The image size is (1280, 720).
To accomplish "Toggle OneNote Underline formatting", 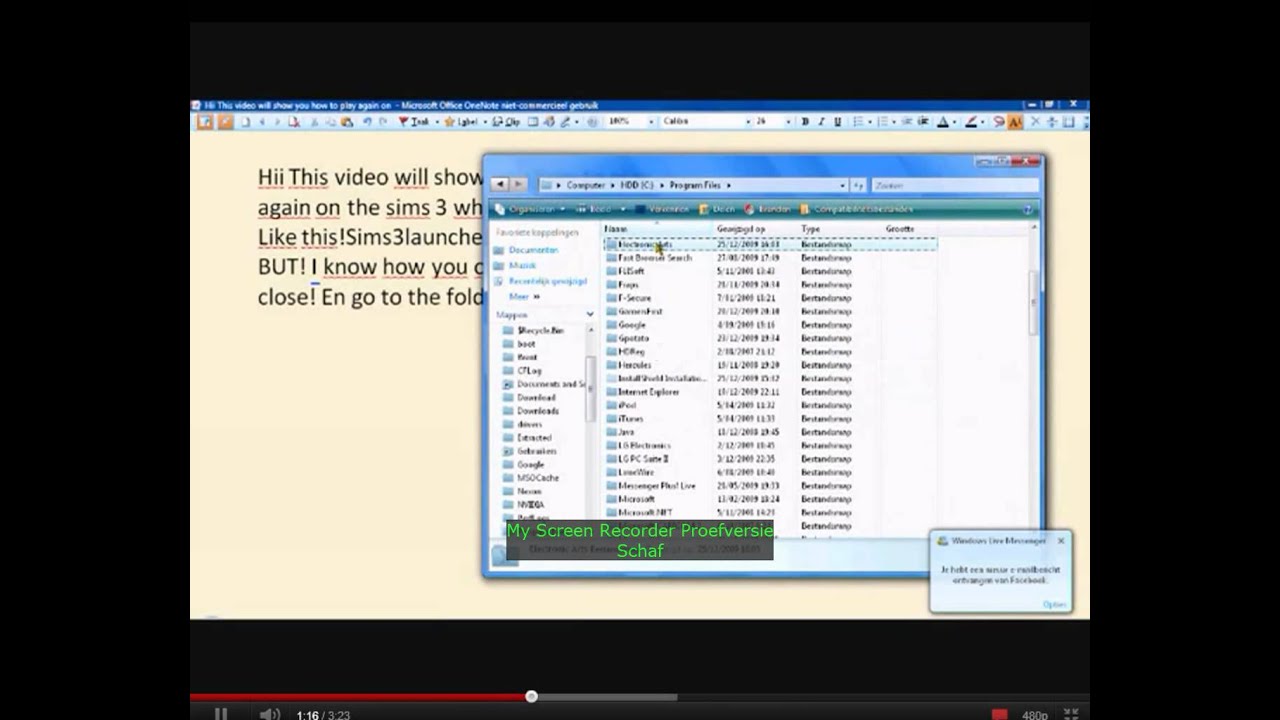I will [837, 122].
